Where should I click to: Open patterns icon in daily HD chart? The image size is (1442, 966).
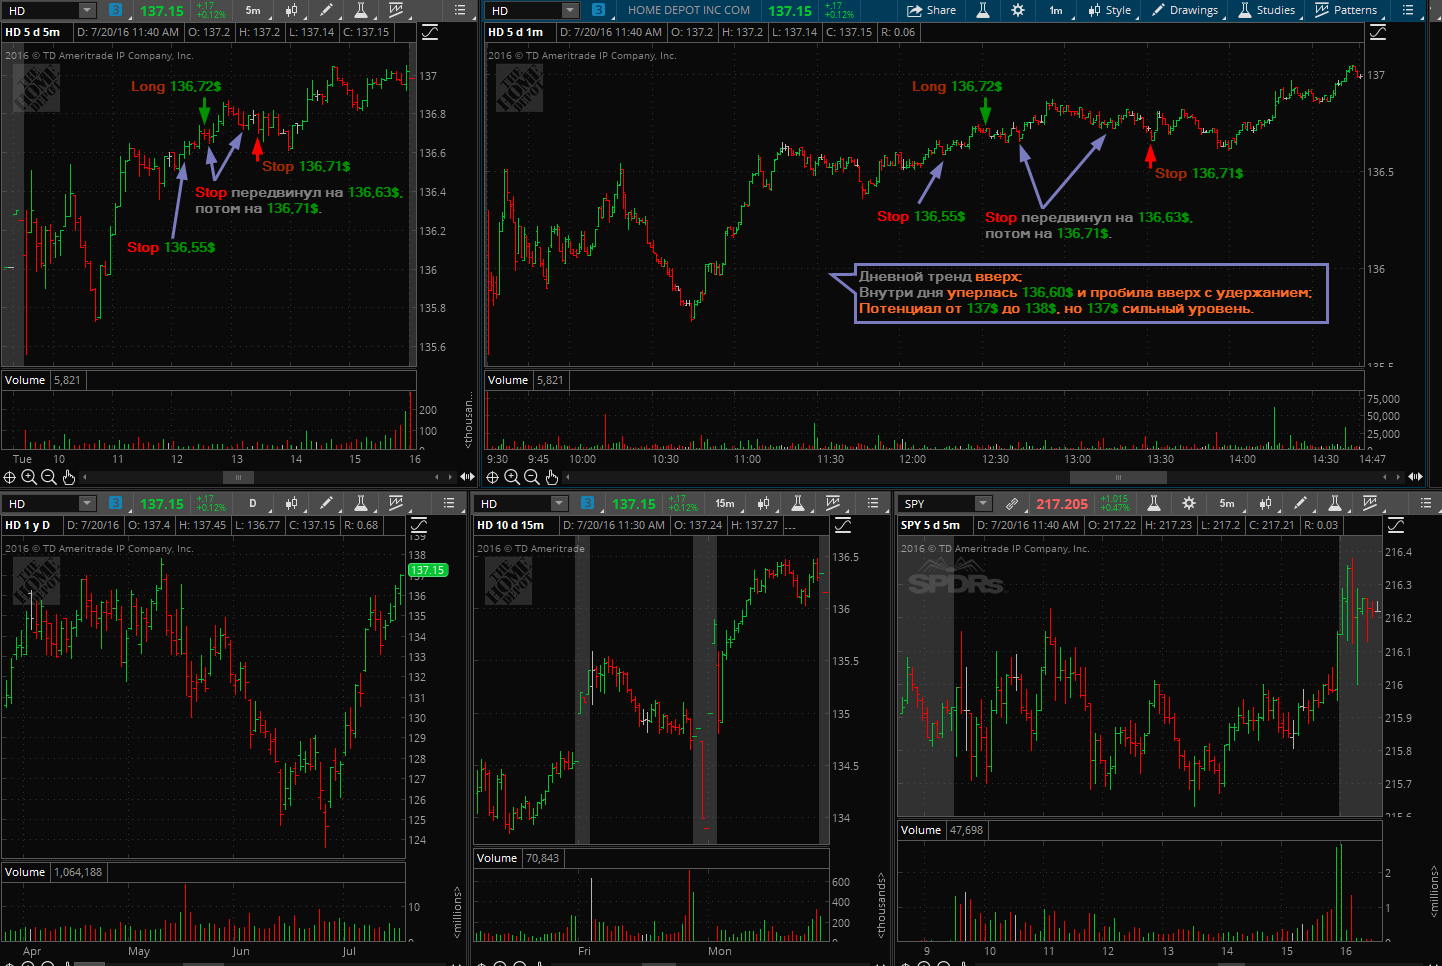click(x=396, y=503)
